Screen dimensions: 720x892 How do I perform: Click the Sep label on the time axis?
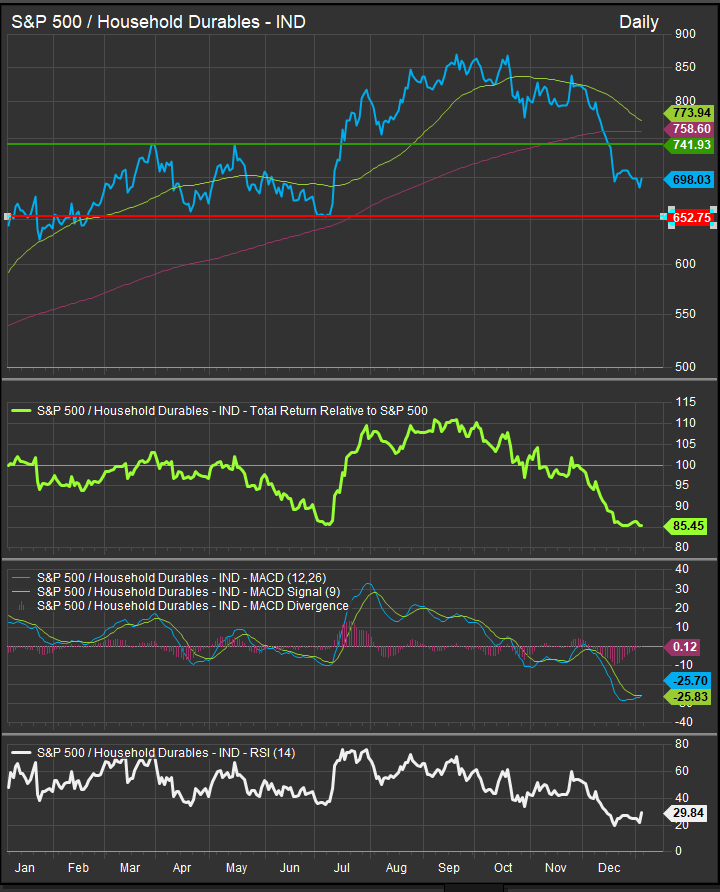coord(448,868)
